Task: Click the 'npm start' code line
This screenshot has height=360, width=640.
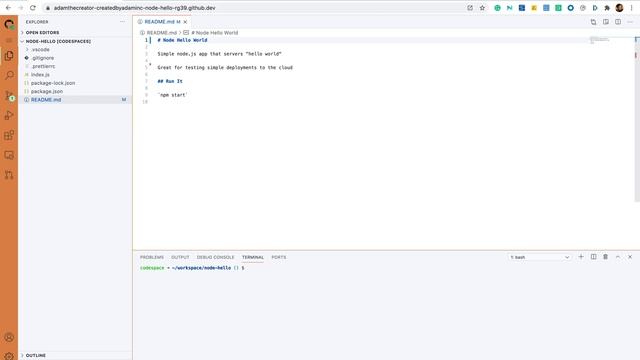Action: coord(172,95)
